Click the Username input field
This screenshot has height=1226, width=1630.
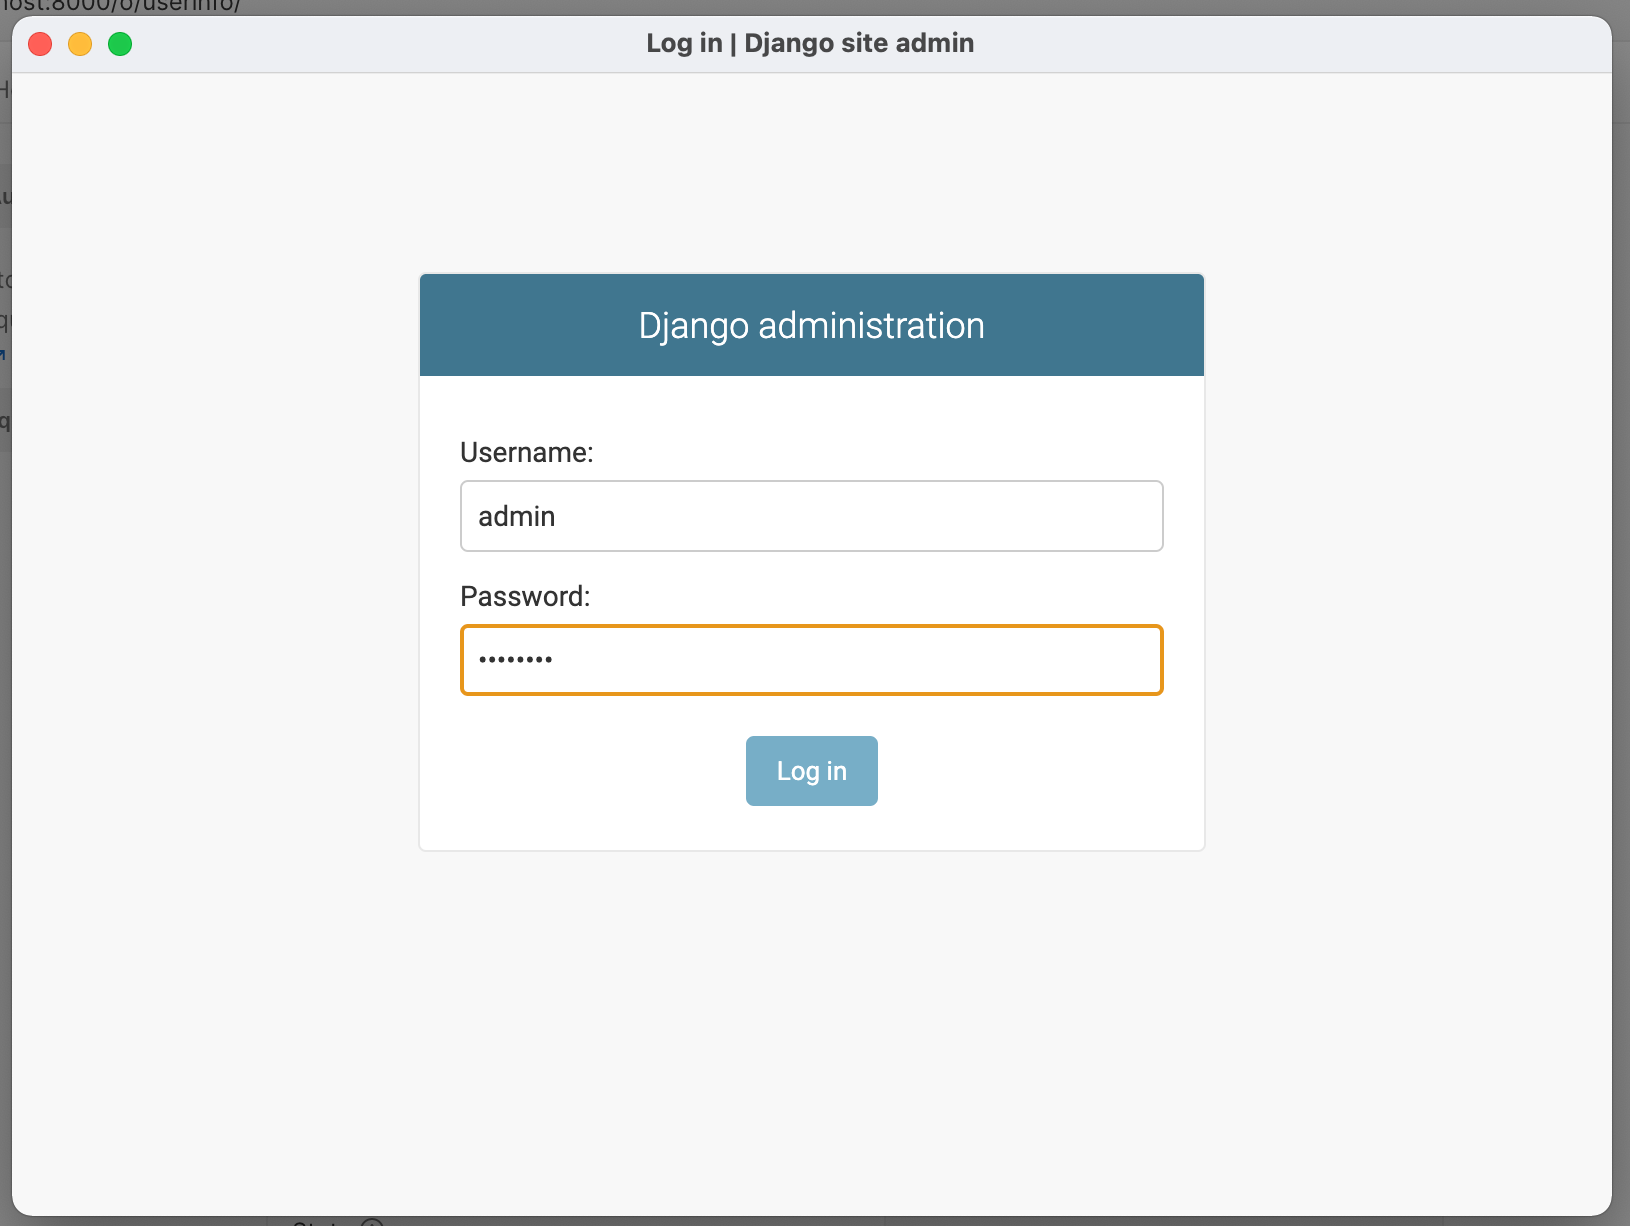pos(811,516)
